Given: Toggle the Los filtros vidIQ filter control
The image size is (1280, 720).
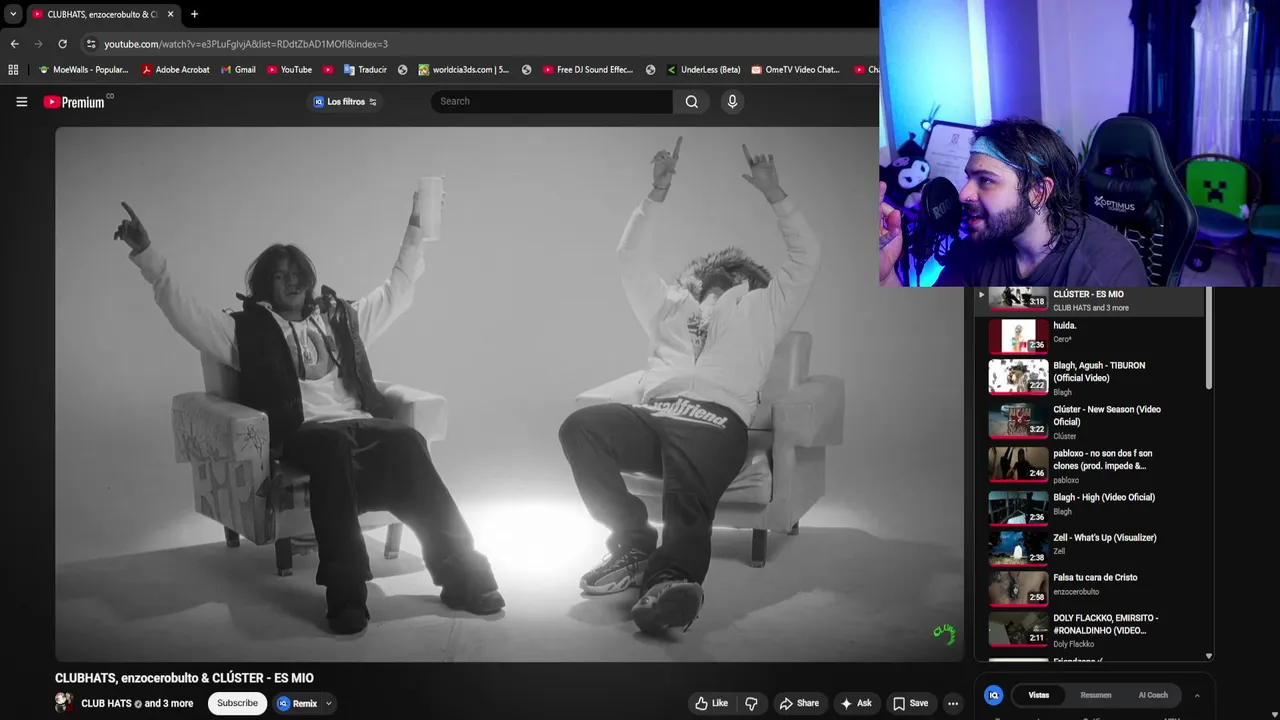Looking at the screenshot, I should click(345, 101).
